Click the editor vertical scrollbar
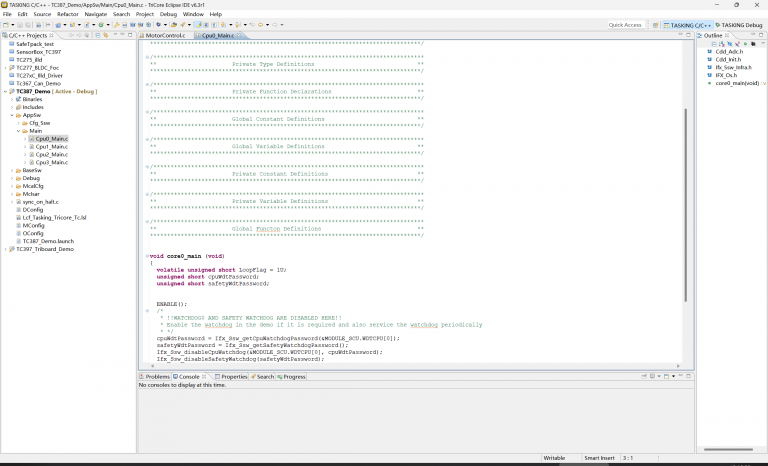Screen dimensions: 768x466 click(685, 205)
